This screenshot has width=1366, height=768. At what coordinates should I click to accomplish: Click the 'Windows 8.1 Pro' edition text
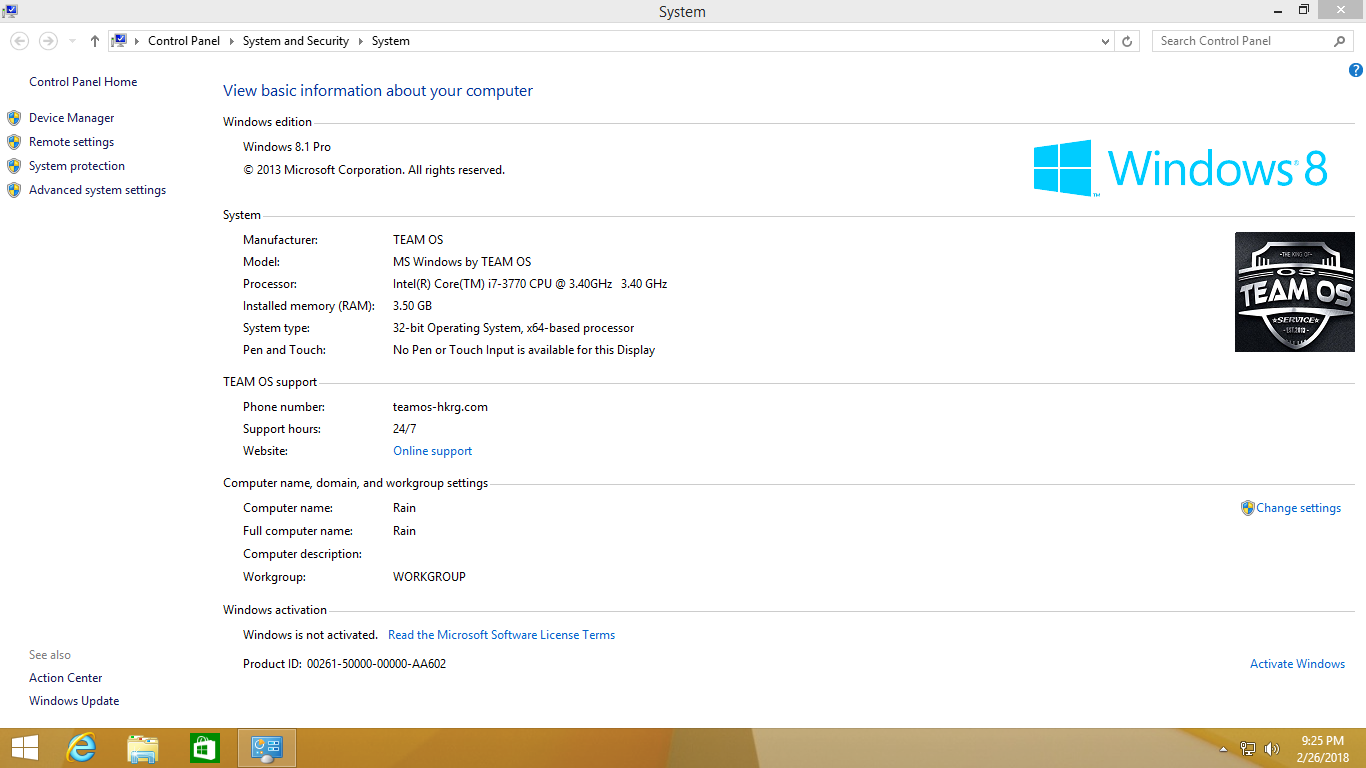(287, 147)
